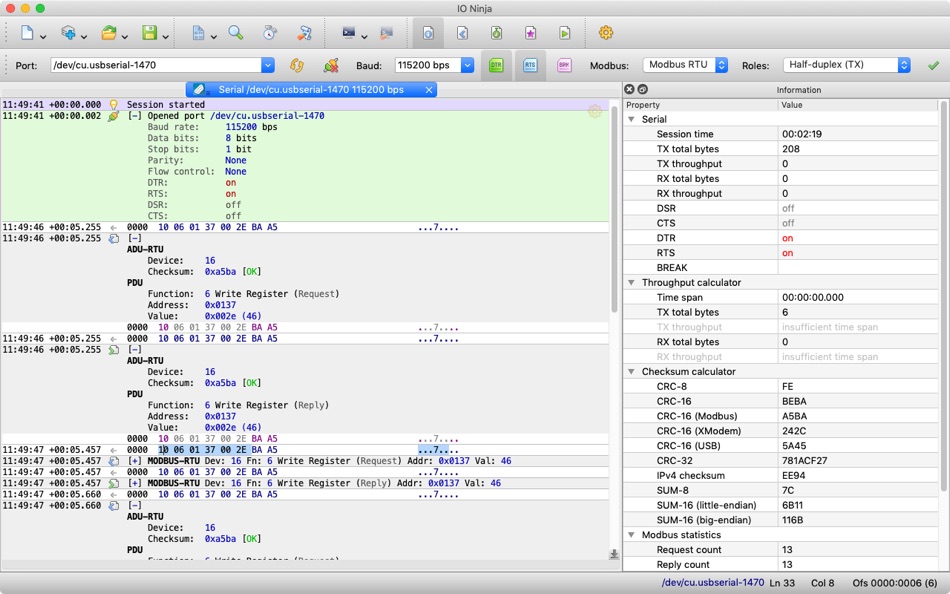Click the blue arrow page pane icon
This screenshot has width=950, height=594.
(x=462, y=33)
